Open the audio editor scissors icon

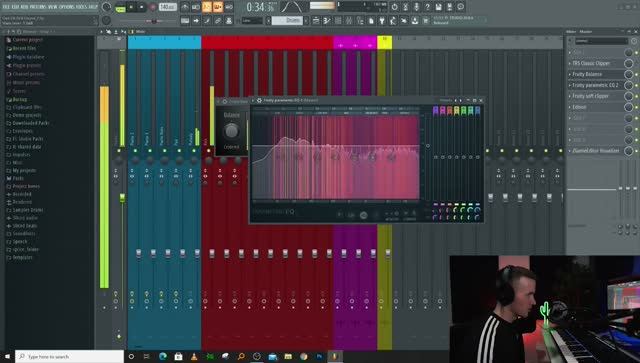[405, 7]
